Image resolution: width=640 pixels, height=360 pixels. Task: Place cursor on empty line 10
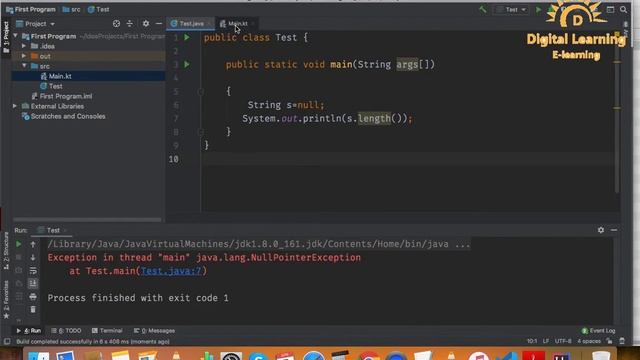[408, 159]
